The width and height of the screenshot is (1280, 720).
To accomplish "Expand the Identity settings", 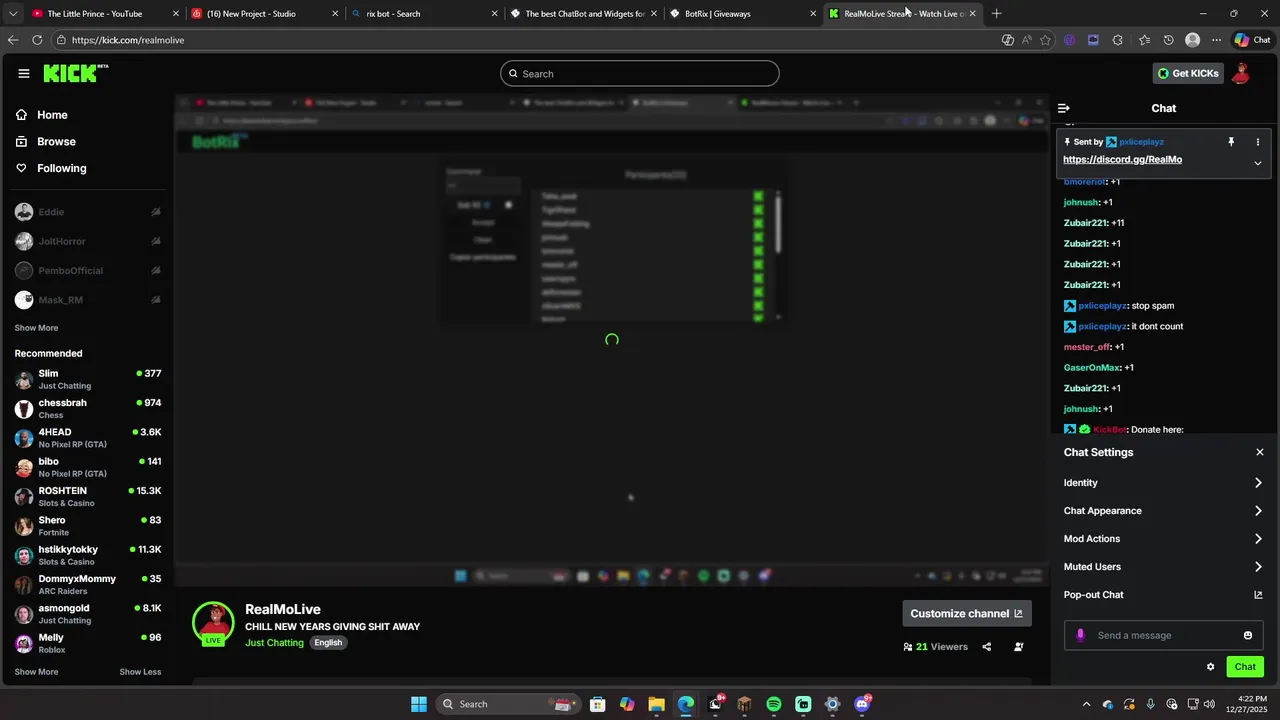I will 1163,483.
